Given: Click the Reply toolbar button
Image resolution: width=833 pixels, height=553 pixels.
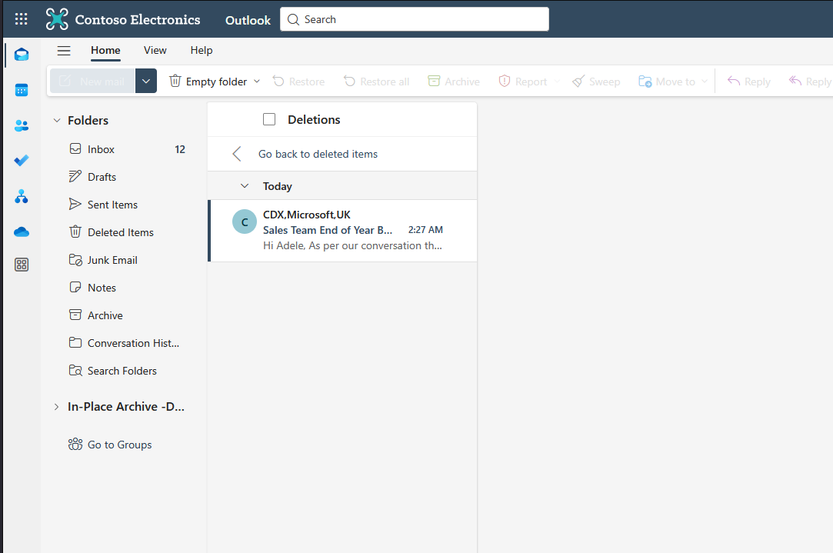Looking at the screenshot, I should [749, 81].
